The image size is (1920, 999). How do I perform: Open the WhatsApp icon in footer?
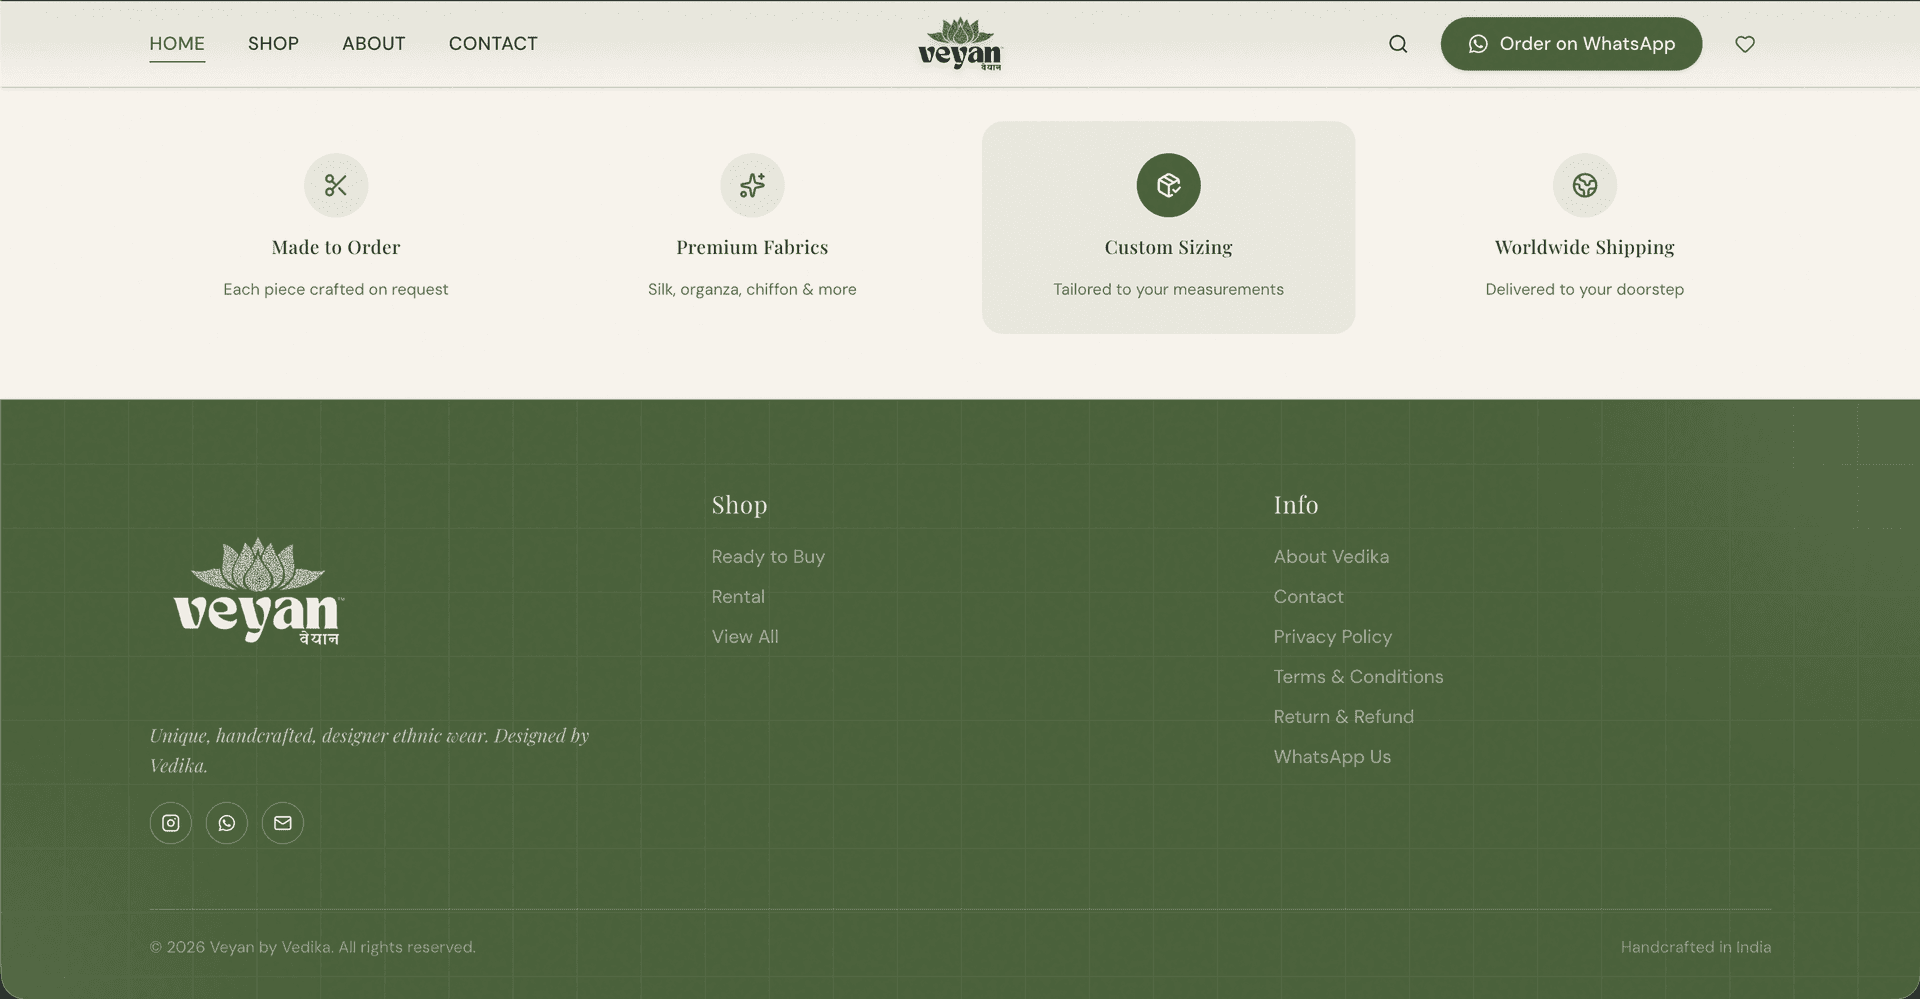click(227, 823)
